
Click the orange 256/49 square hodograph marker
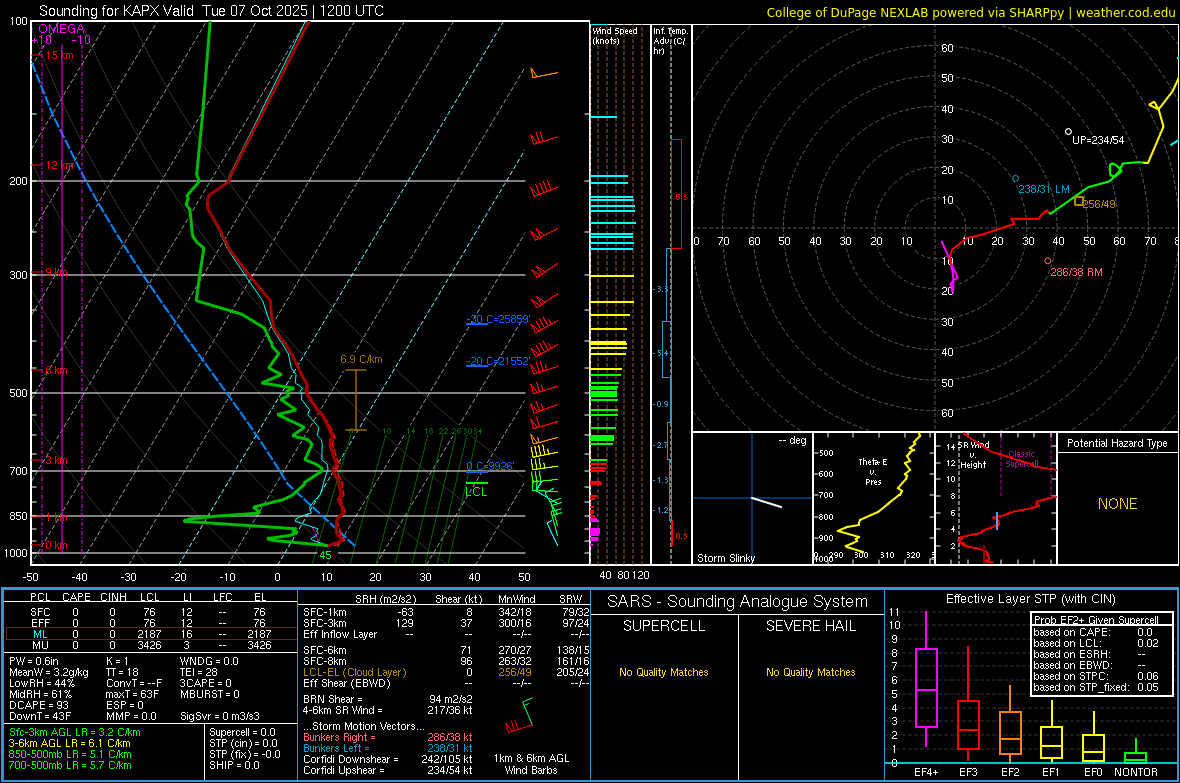click(1078, 201)
